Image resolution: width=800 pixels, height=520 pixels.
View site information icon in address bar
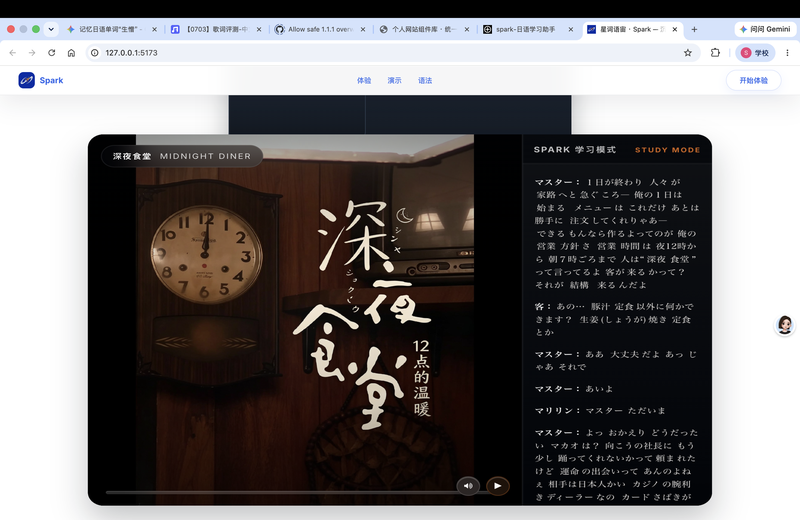click(95, 53)
